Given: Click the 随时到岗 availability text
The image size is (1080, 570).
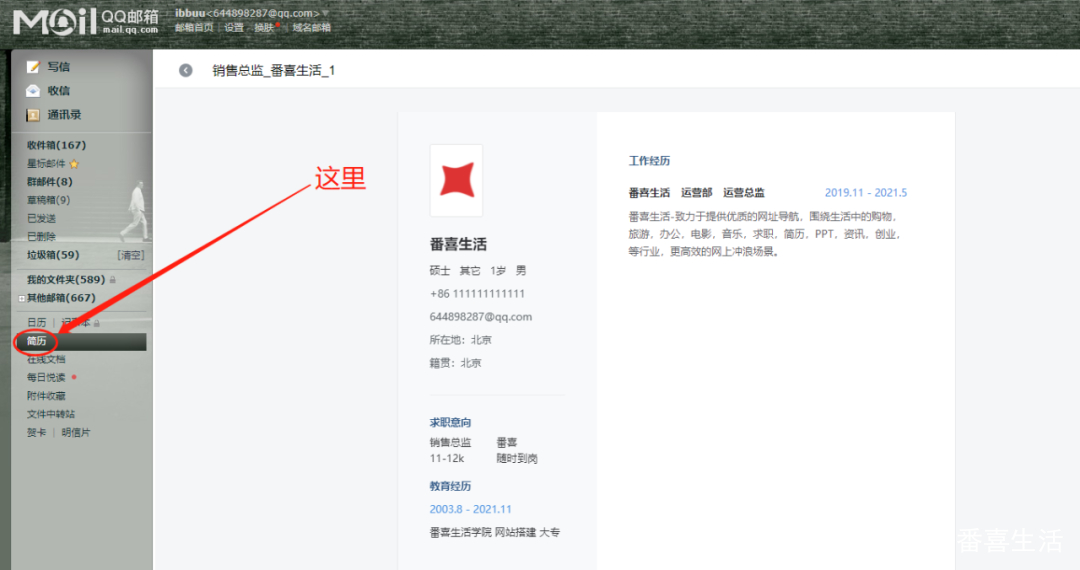Looking at the screenshot, I should 517,458.
